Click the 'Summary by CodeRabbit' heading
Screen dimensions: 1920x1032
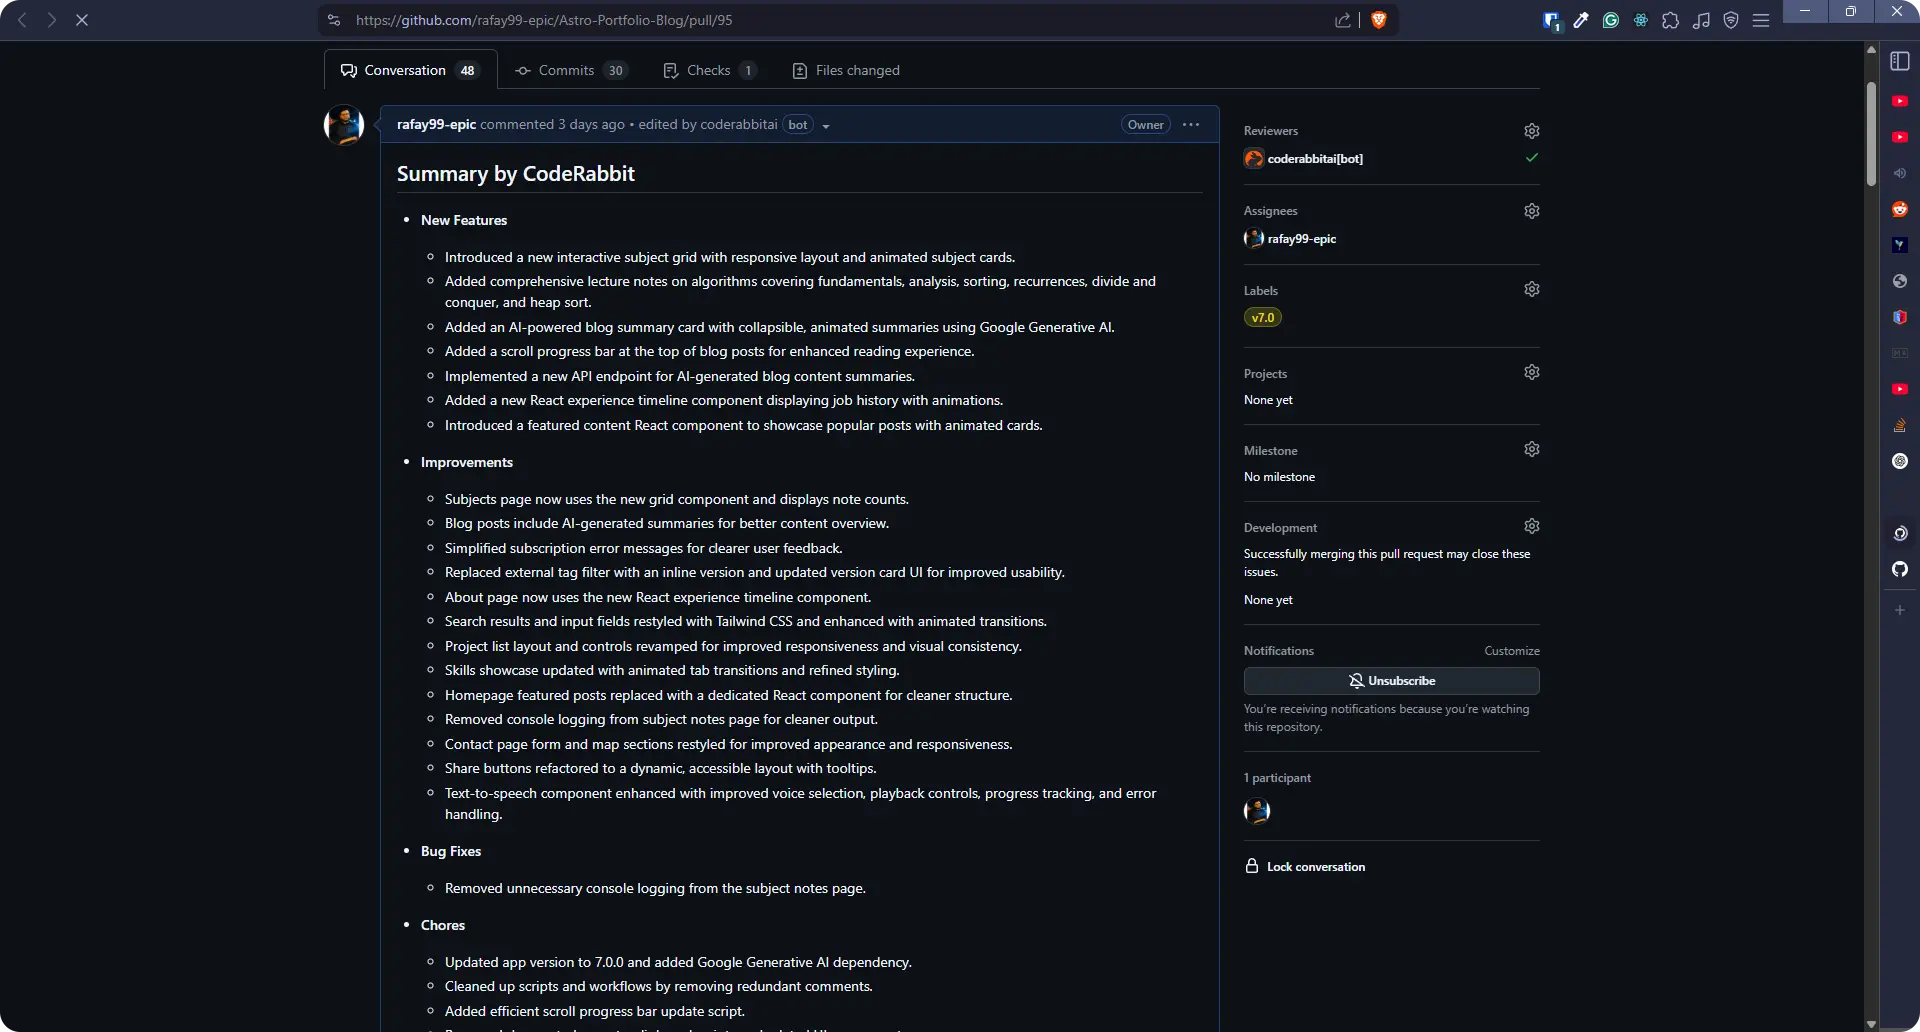(x=515, y=174)
